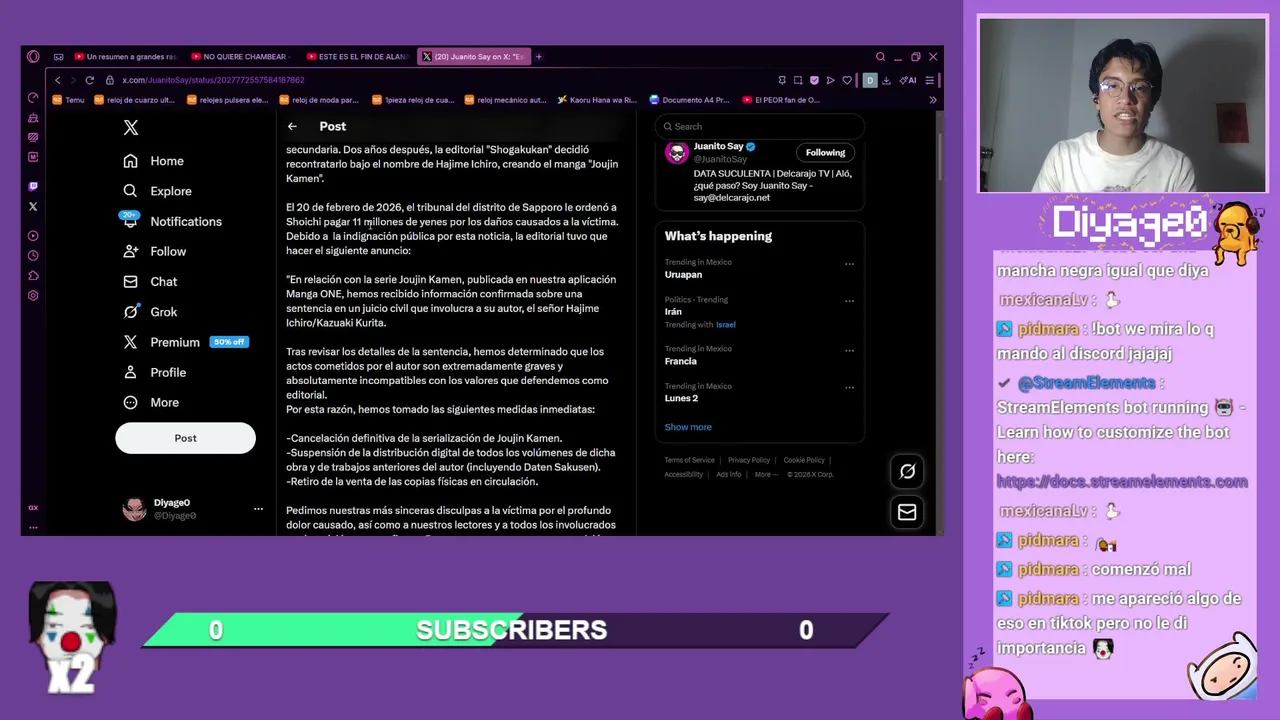The height and width of the screenshot is (720, 1280).
Task: Click the address bar URL
Action: [x=213, y=80]
